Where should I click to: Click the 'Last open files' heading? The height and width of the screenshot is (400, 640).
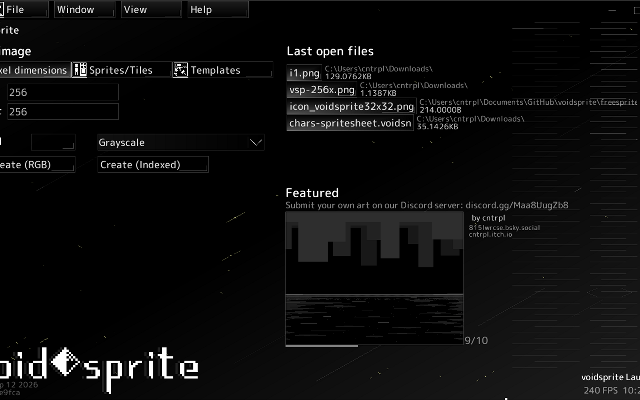click(330, 51)
